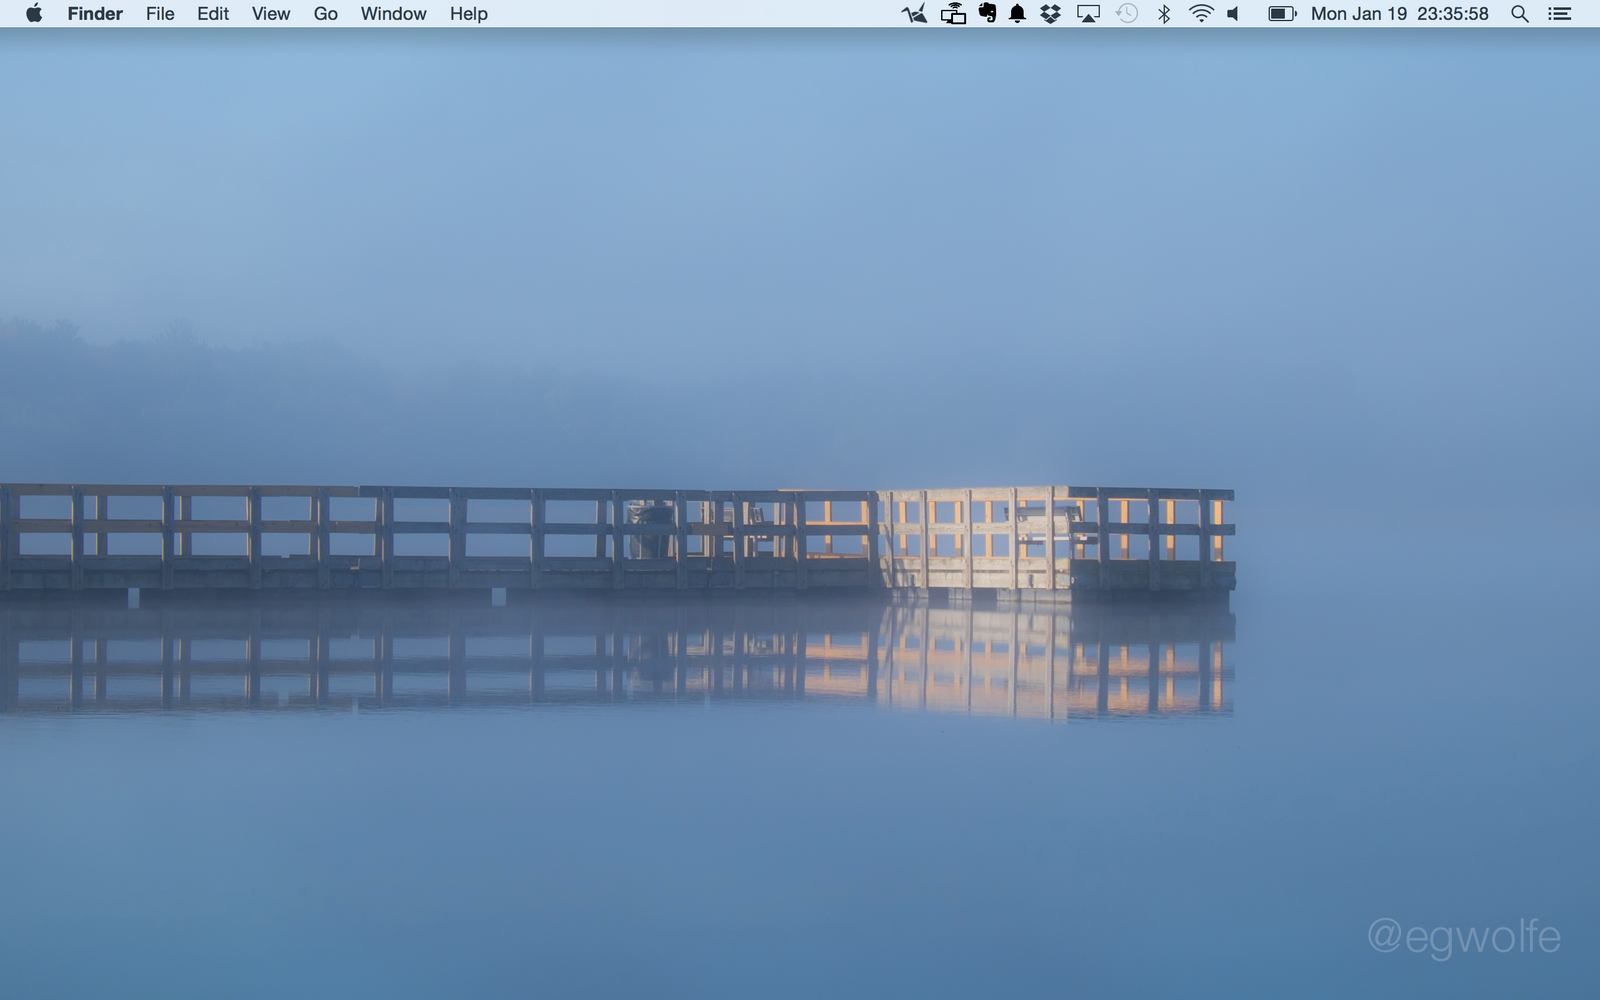1600x1000 pixels.
Task: Open the Time Machine status menu
Action: [x=1127, y=14]
